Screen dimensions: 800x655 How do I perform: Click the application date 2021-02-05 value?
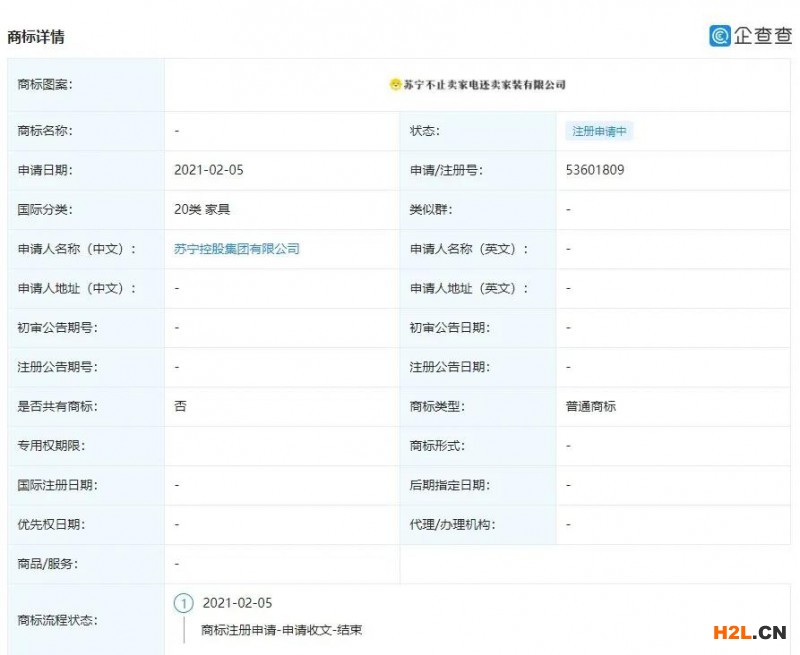coord(208,170)
